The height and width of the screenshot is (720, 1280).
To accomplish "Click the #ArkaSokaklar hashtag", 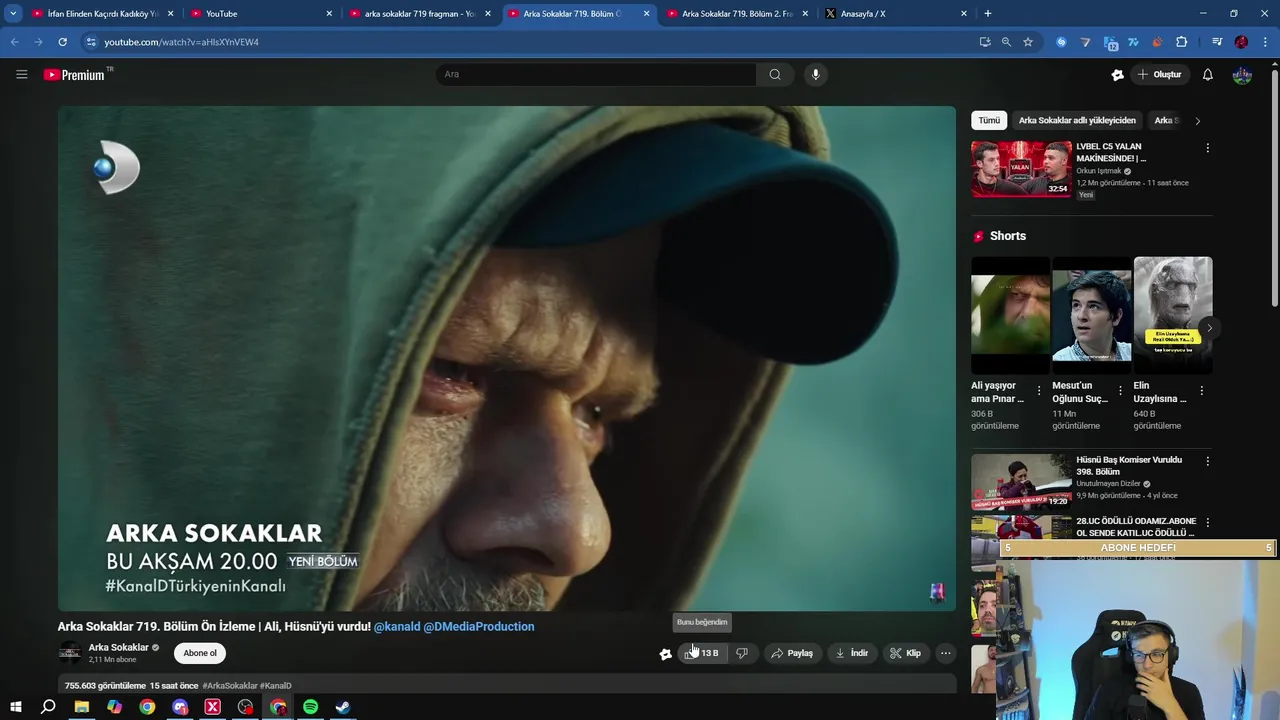I will [x=230, y=686].
